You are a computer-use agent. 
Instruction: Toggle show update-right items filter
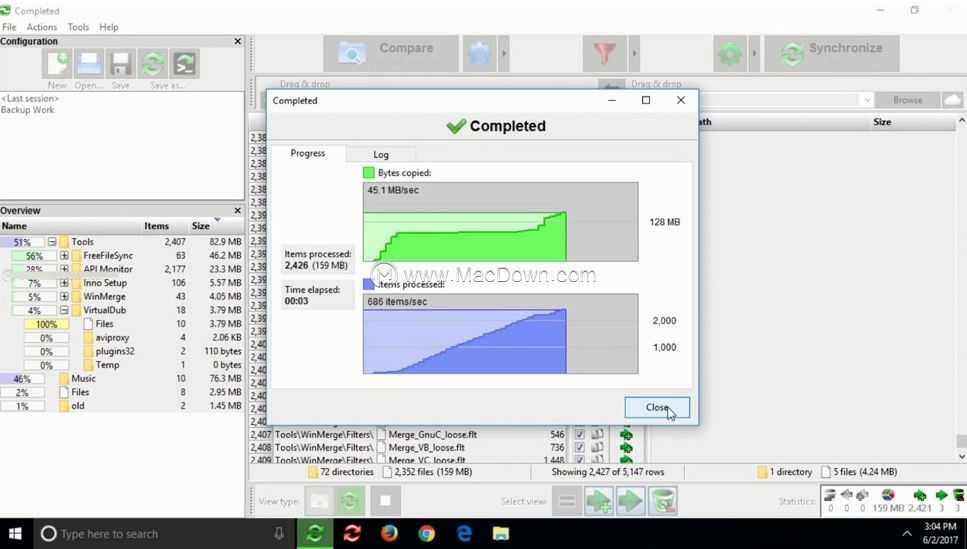pyautogui.click(x=630, y=501)
